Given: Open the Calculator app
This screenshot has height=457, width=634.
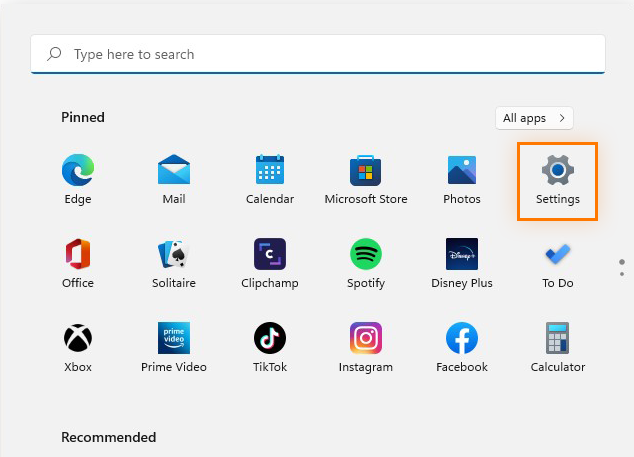Looking at the screenshot, I should click(x=558, y=347).
